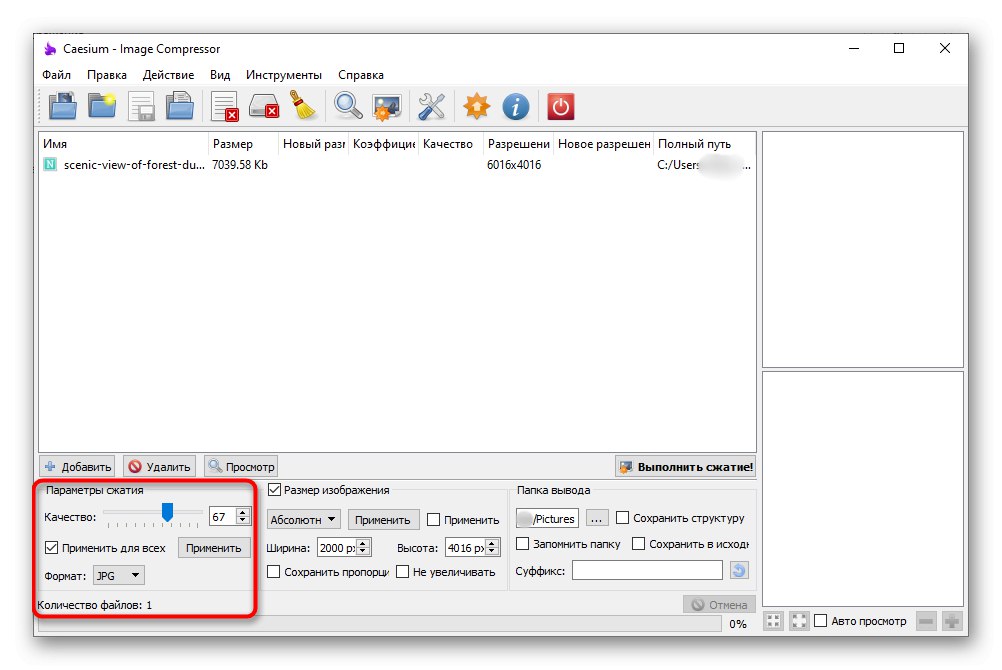Screen dimensions: 1002x670
Task: Click Remove from hard disk icon
Action: coord(264,106)
